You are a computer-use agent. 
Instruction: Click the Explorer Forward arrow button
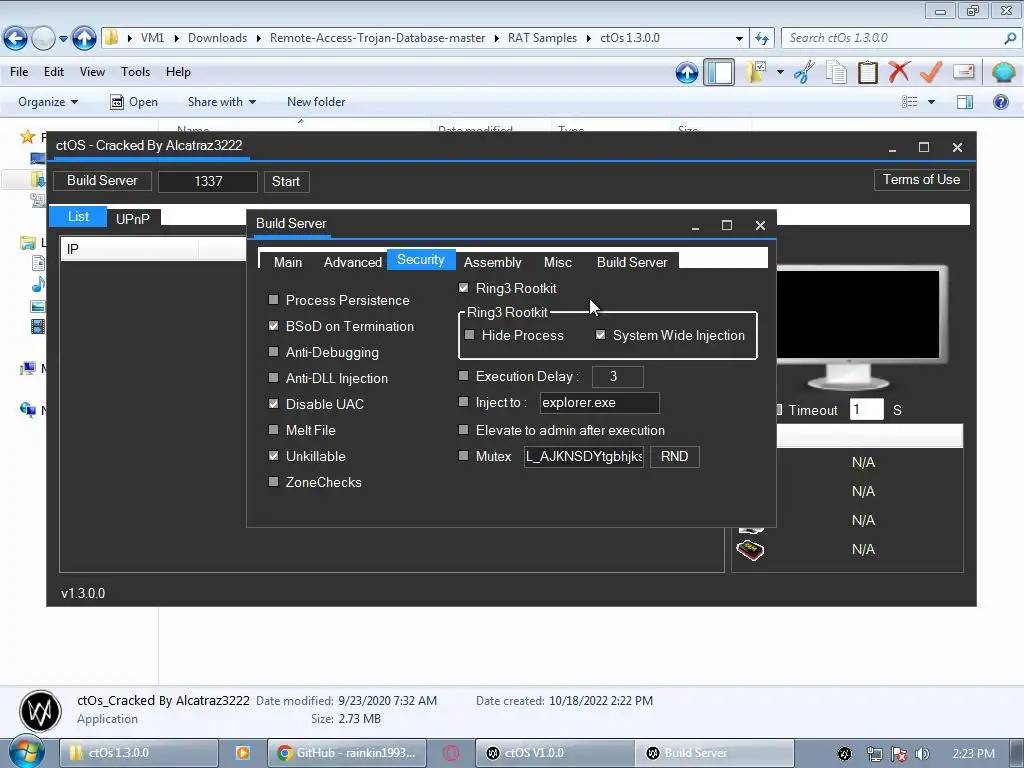43,39
